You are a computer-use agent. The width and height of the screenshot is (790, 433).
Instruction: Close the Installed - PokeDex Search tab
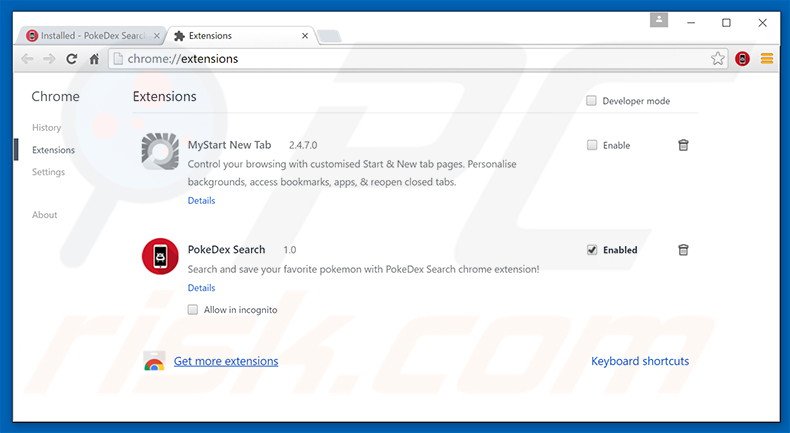pyautogui.click(x=157, y=36)
